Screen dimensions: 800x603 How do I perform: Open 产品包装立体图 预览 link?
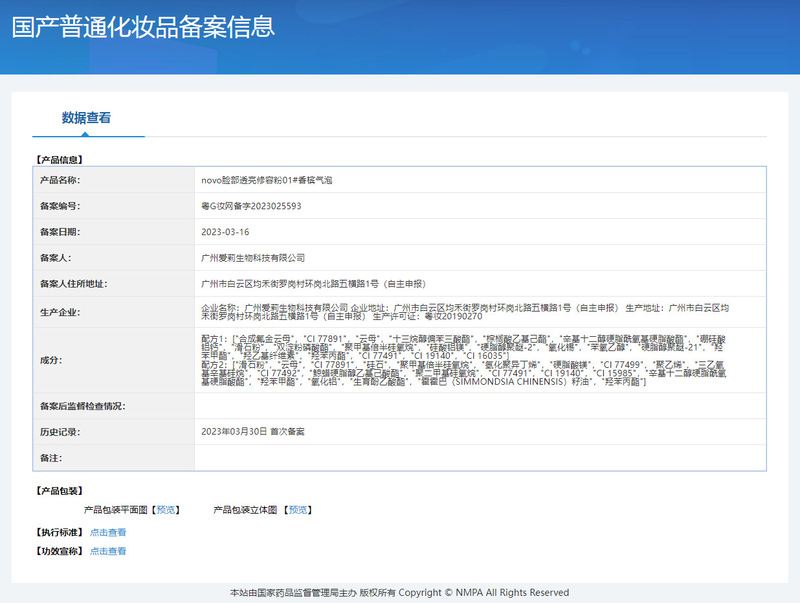coord(298,510)
